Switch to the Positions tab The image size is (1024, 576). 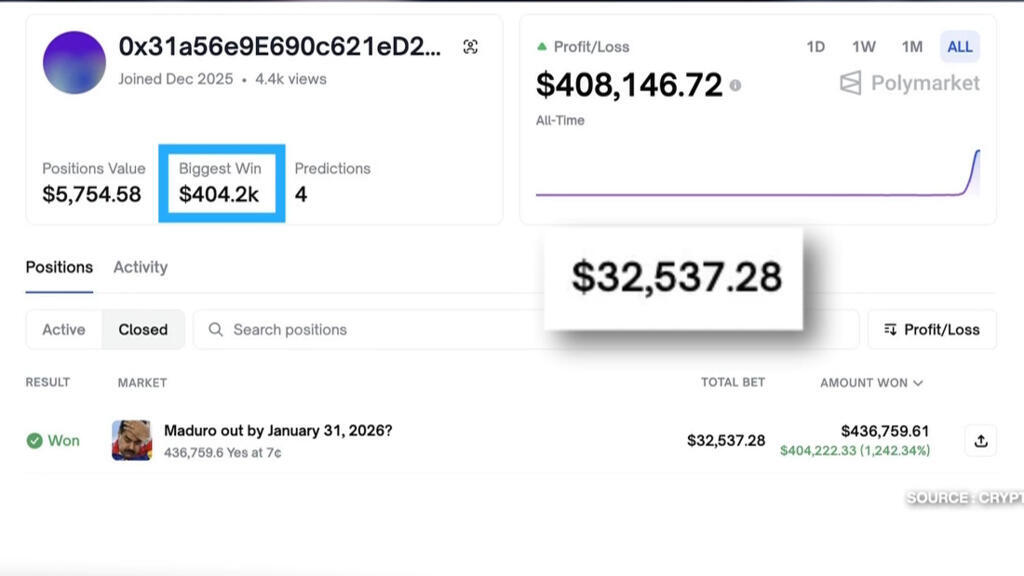[59, 267]
